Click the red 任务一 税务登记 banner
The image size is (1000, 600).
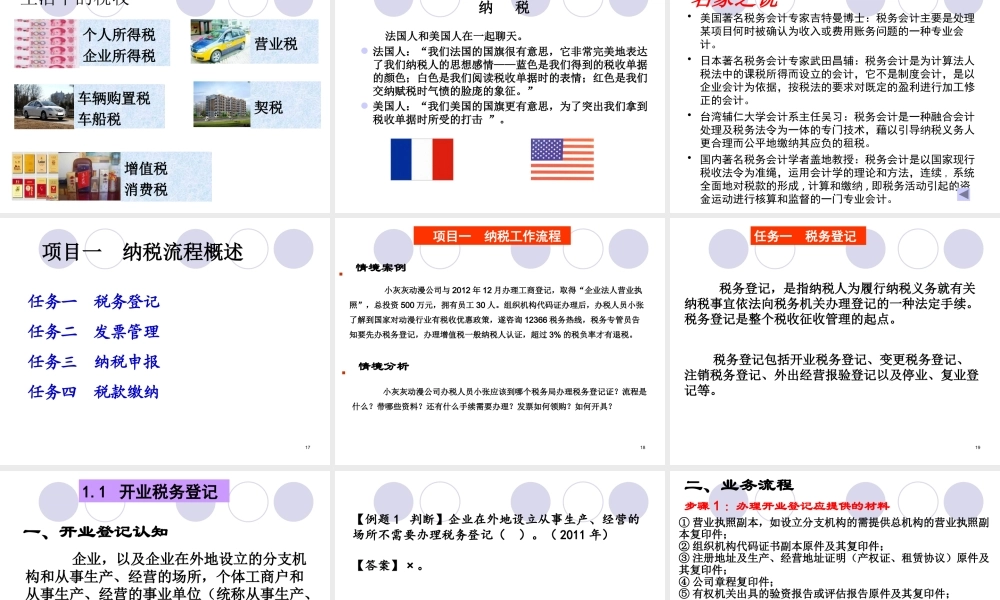808,236
